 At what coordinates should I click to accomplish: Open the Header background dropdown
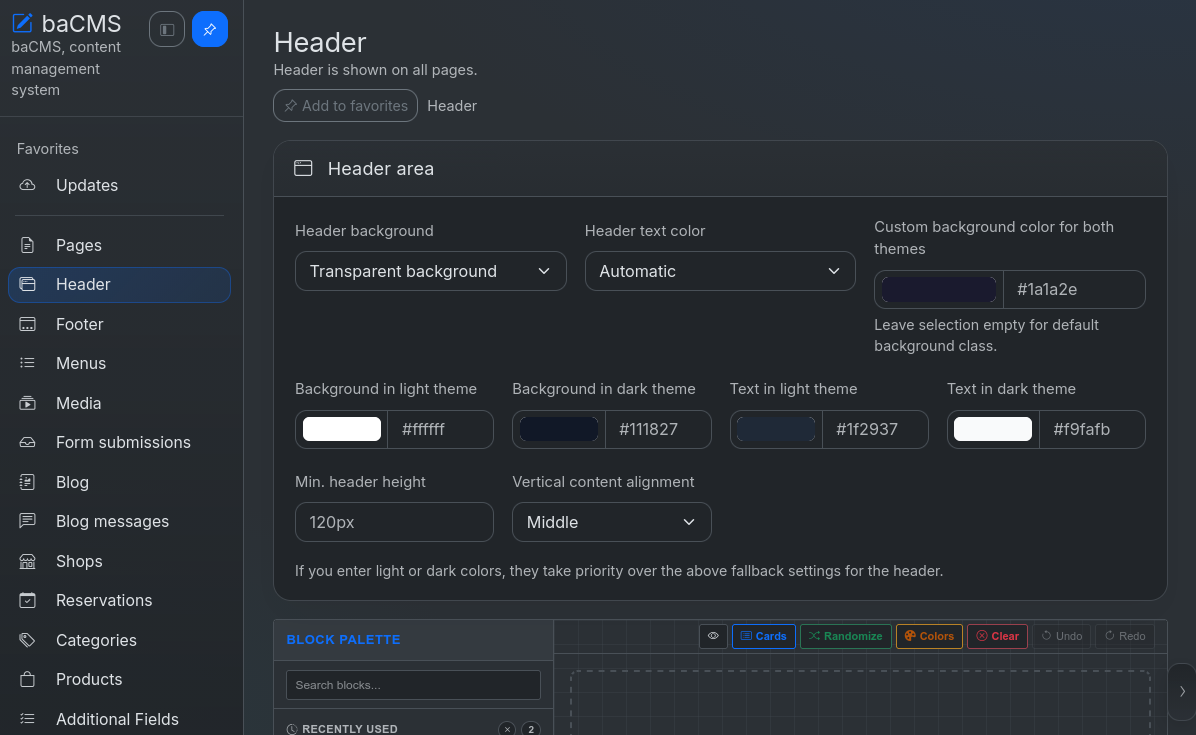(x=430, y=271)
